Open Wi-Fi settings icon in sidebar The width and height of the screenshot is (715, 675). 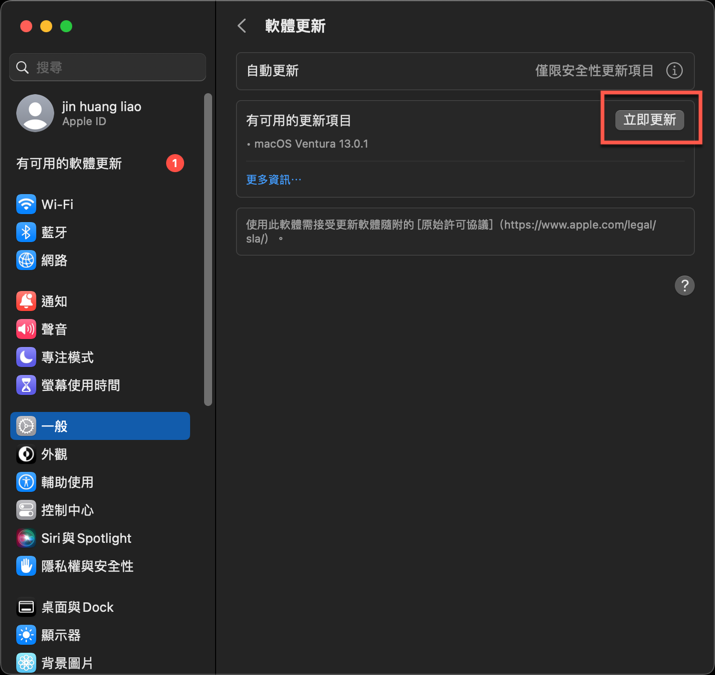coord(26,204)
